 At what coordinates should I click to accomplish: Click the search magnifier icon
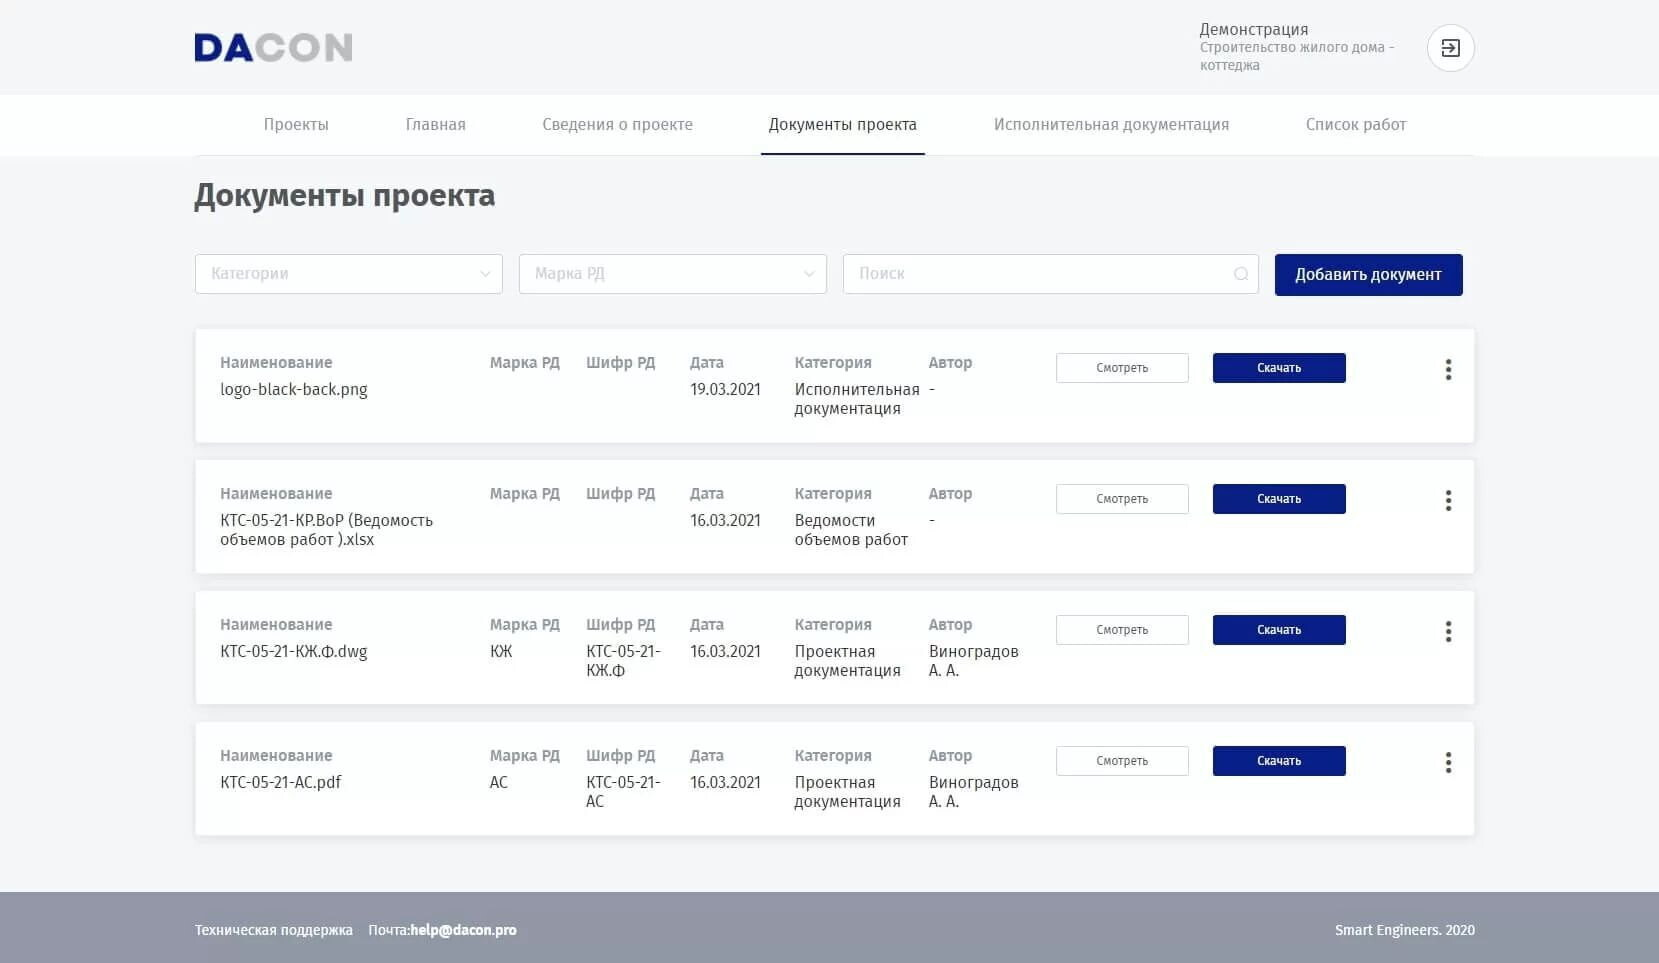(1240, 273)
